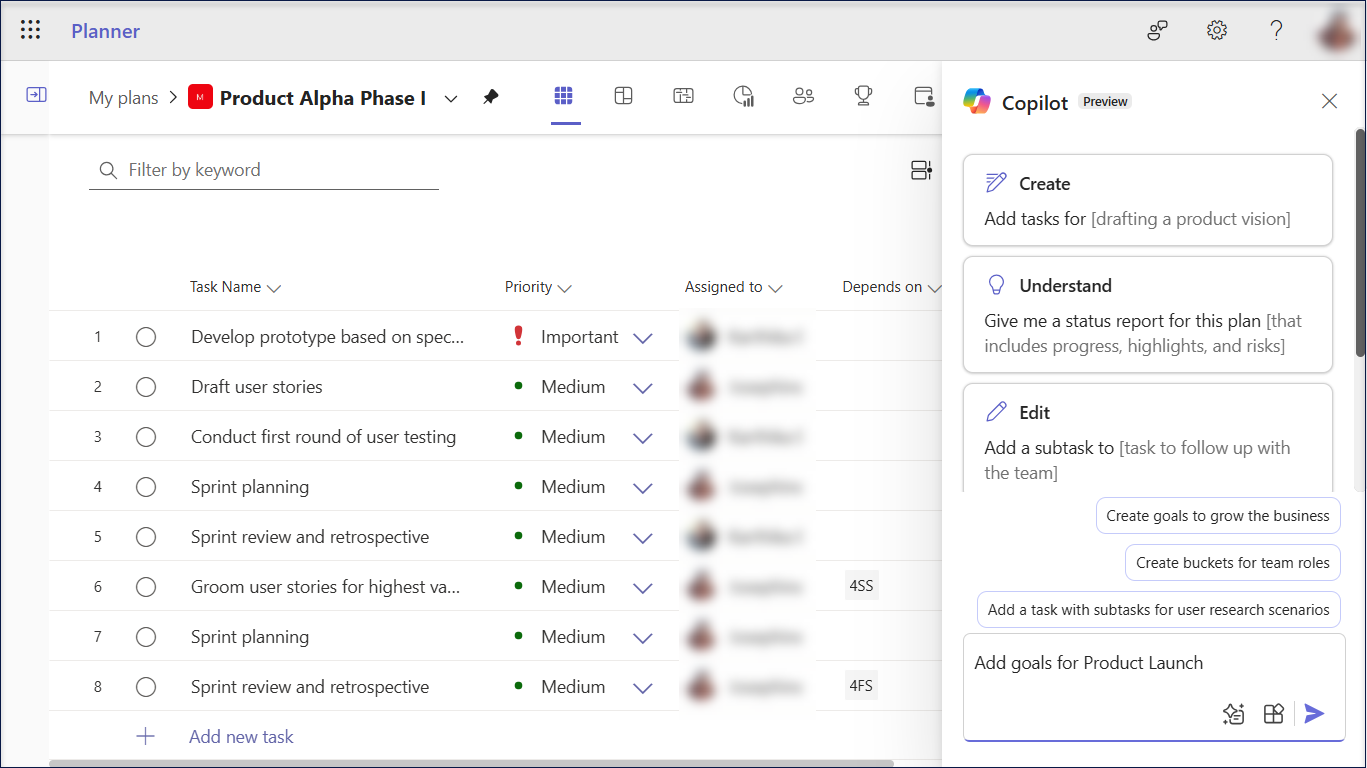Open the grouping options icon above the tasks
Screen dimensions: 1367x768
pos(921,170)
